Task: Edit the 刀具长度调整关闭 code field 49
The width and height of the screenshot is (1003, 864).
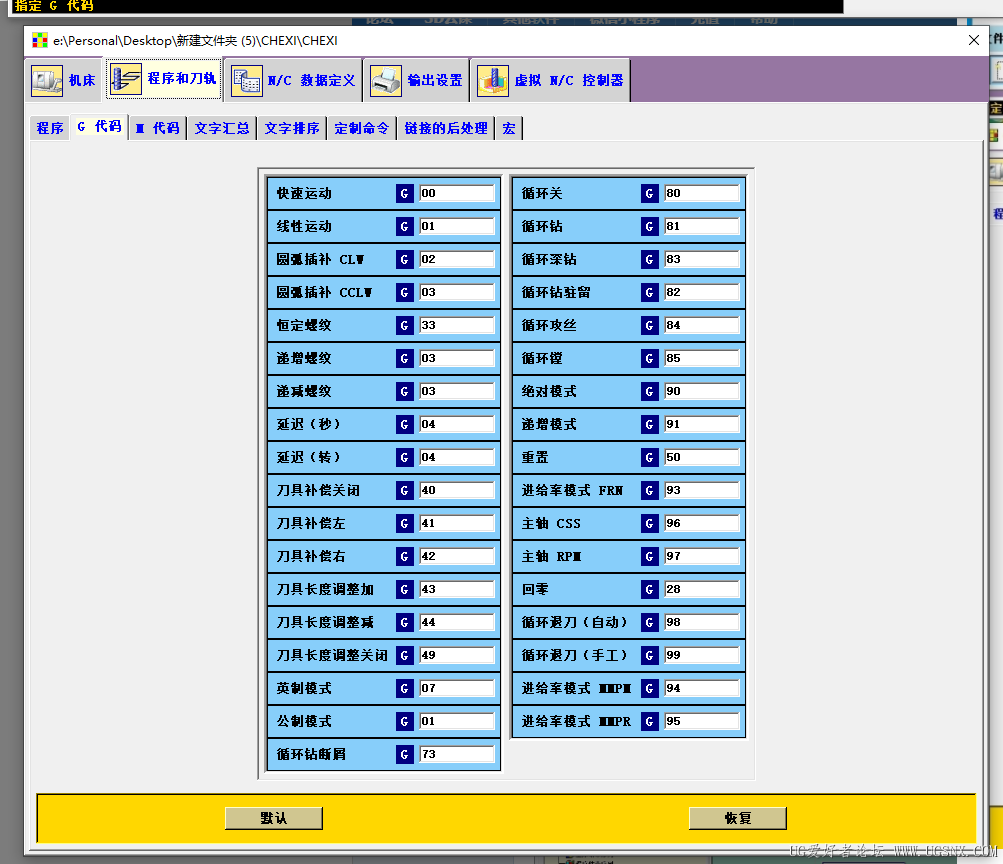Action: (x=457, y=655)
